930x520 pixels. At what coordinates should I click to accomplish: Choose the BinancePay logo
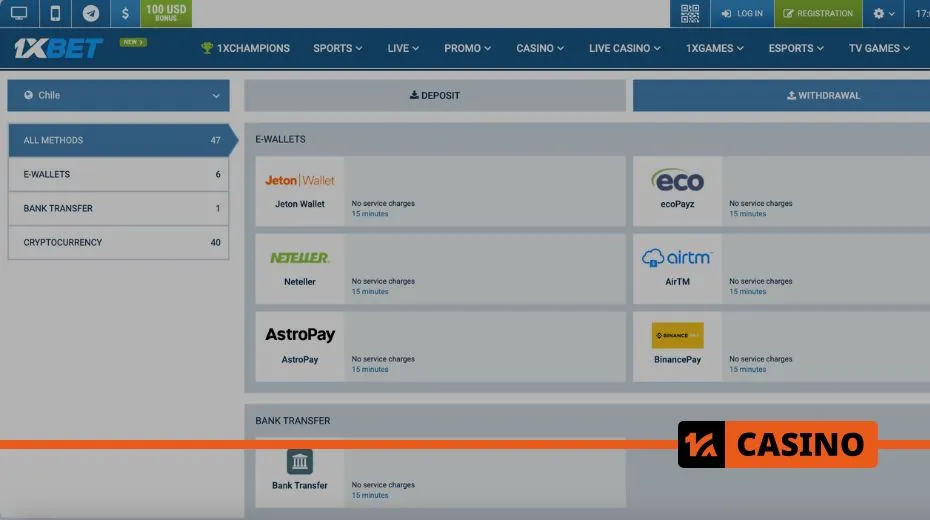677,336
